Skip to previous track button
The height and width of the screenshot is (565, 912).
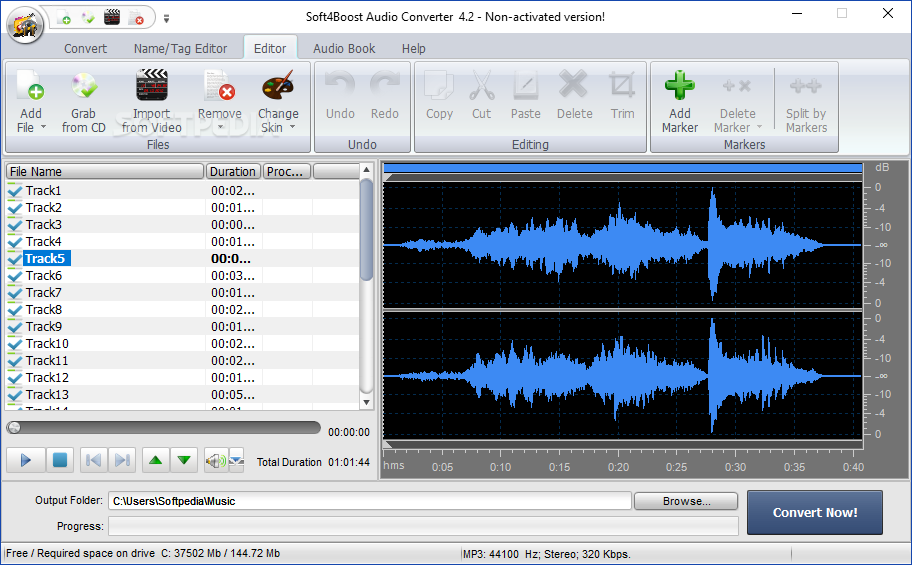[x=93, y=460]
